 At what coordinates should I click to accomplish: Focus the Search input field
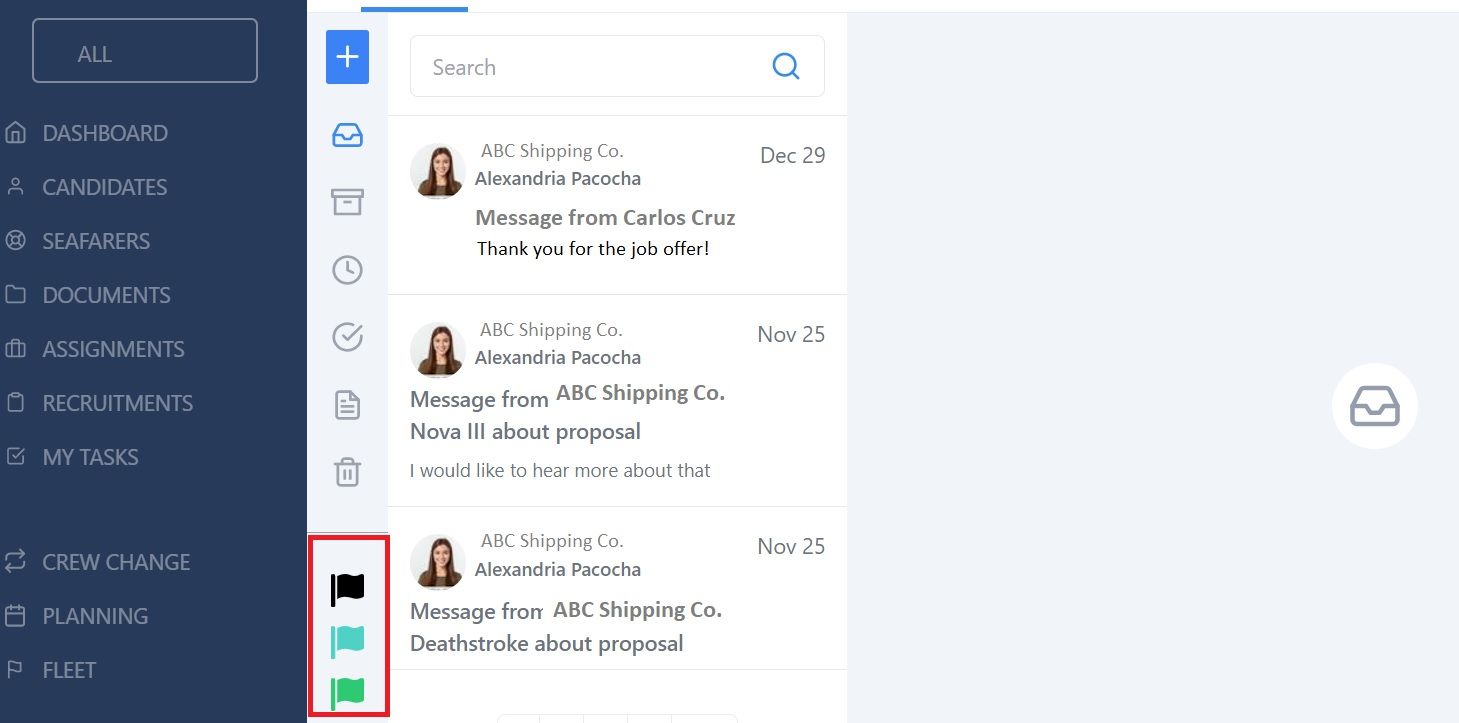tap(617, 66)
